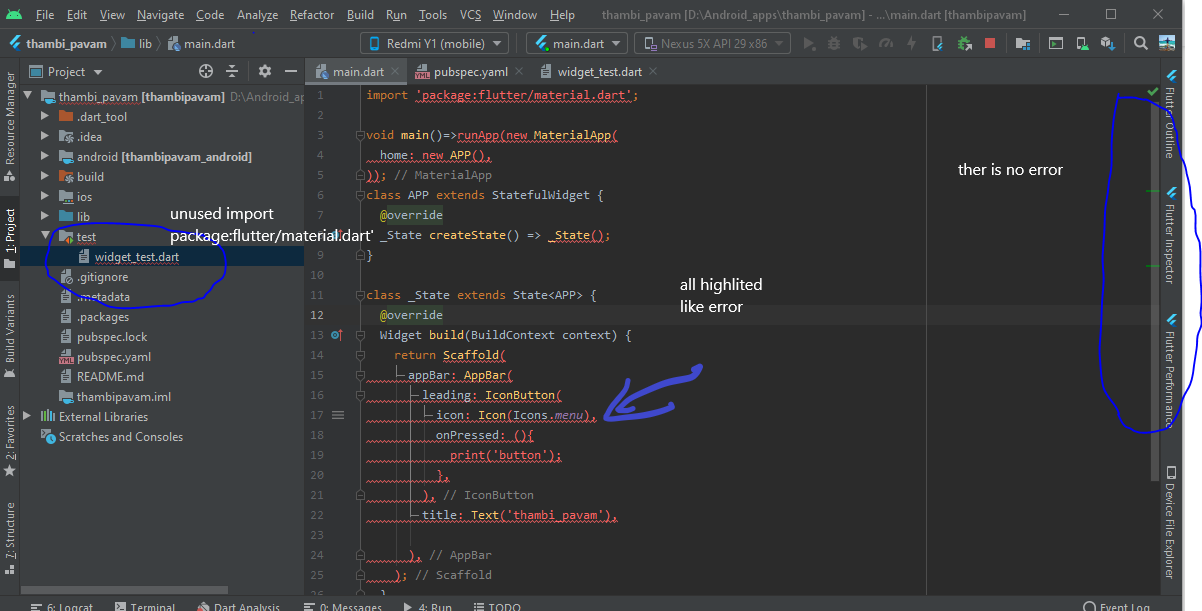The image size is (1202, 611).
Task: Collapse the thambi_pavam root project node
Action: pyautogui.click(x=27, y=97)
